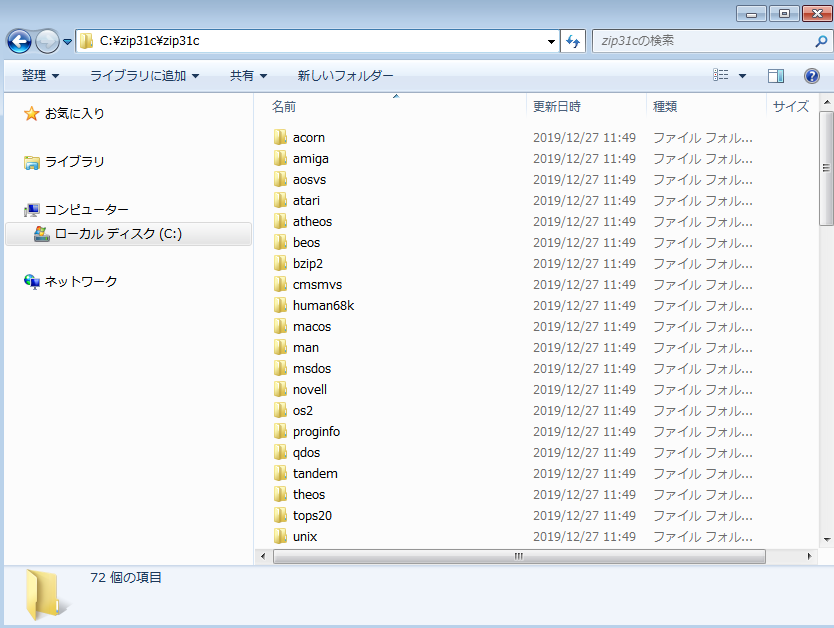Select the man folder icon
This screenshot has height=628, width=834.
[280, 347]
